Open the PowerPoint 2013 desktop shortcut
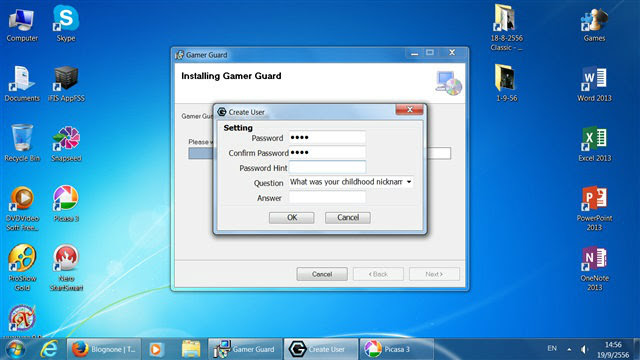This screenshot has height=360, width=640. [x=594, y=208]
